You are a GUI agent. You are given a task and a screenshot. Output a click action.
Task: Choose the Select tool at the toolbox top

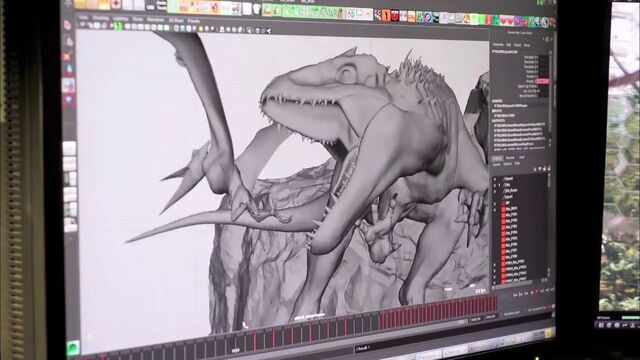[67, 25]
